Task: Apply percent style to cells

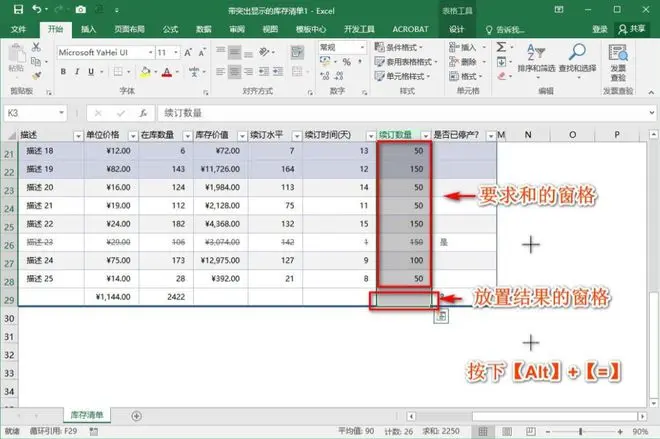Action: 347,62
